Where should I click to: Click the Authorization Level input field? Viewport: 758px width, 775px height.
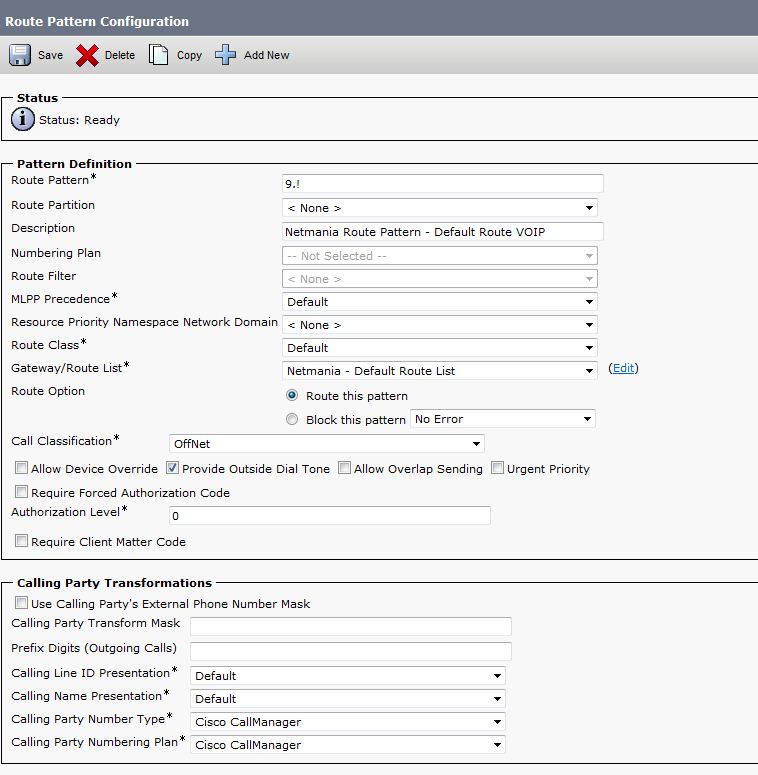[x=330, y=516]
